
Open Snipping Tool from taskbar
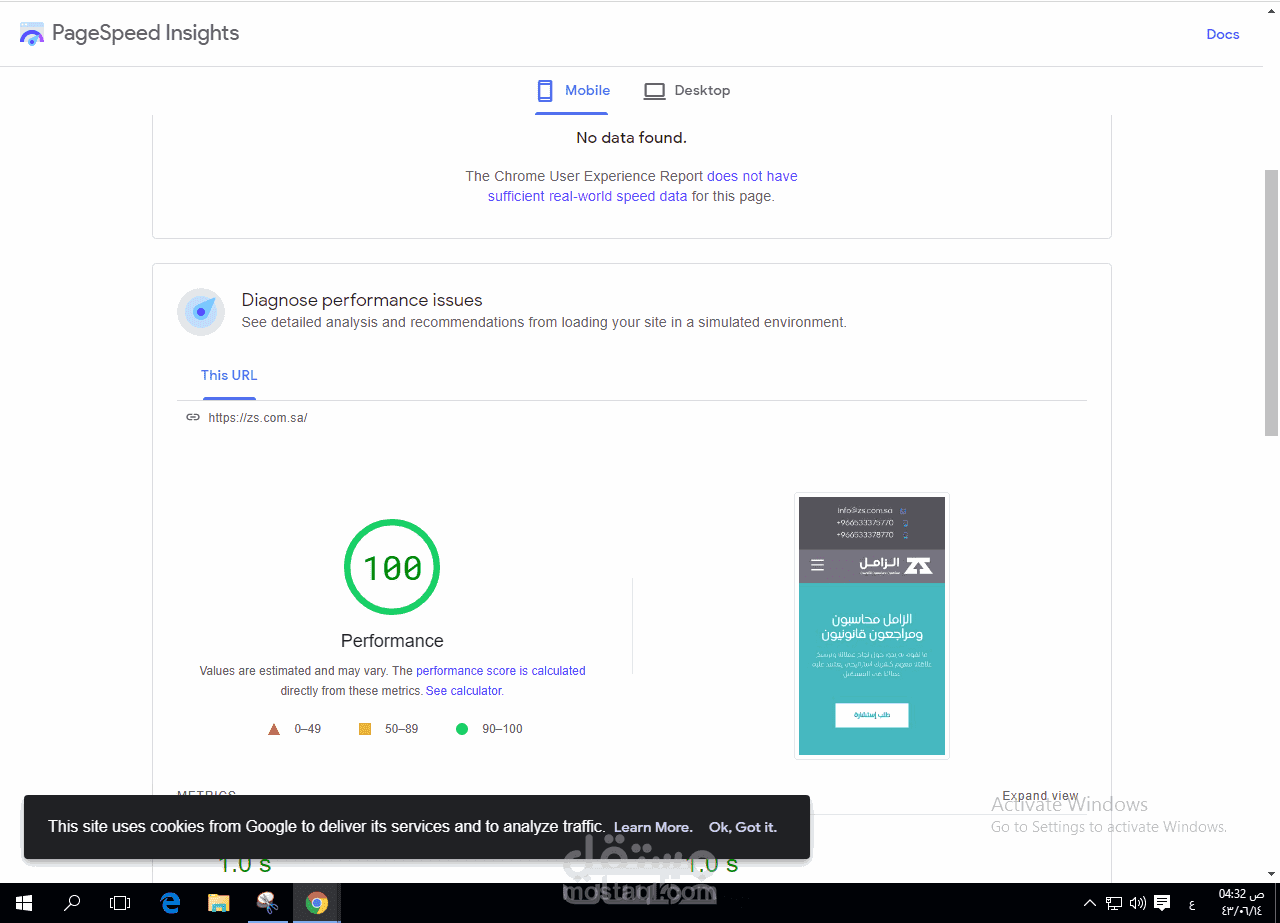tap(267, 903)
